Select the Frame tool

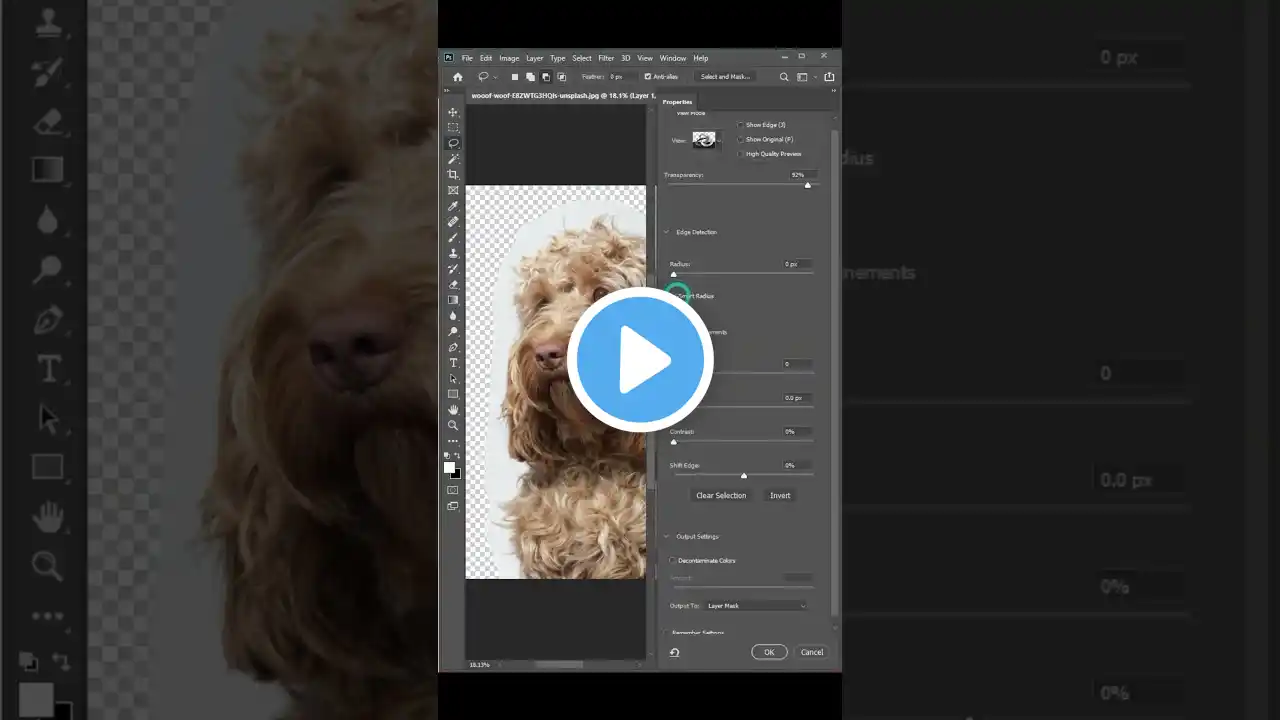click(x=453, y=190)
